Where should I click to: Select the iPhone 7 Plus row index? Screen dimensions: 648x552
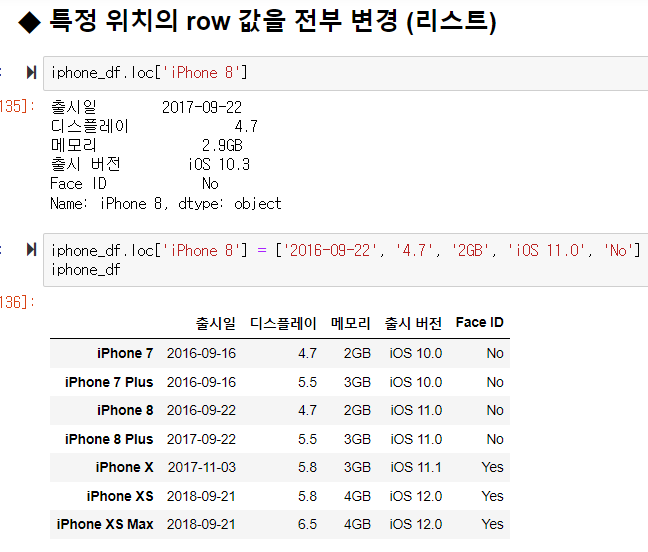[109, 382]
